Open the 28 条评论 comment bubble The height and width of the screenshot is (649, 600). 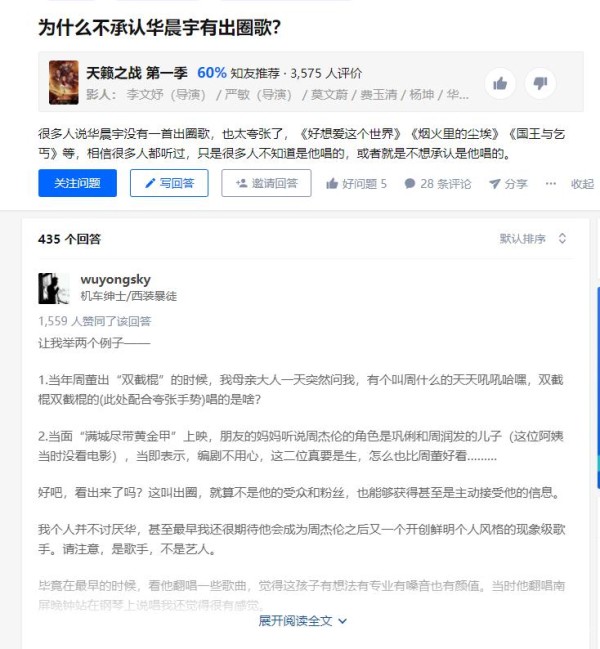[x=410, y=183]
